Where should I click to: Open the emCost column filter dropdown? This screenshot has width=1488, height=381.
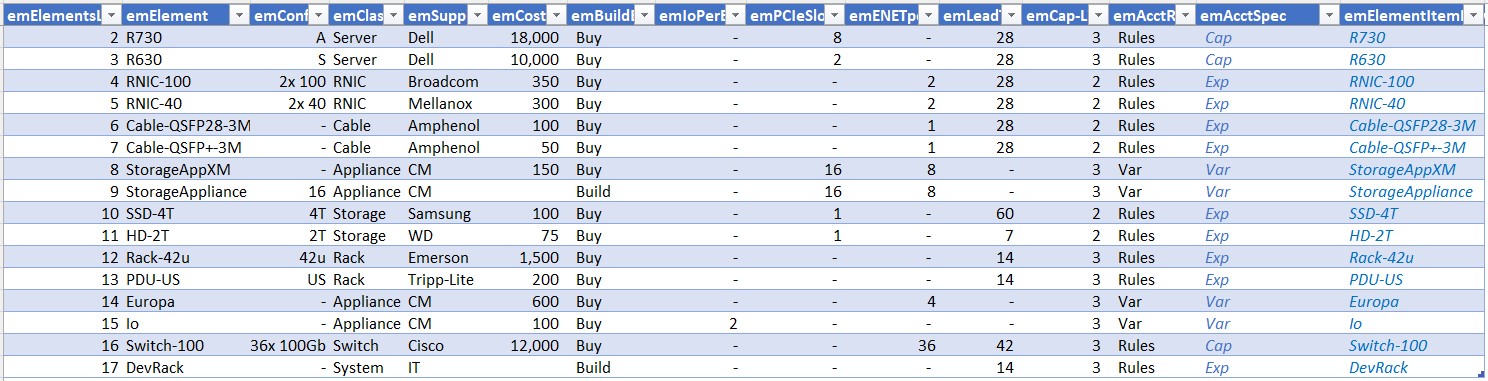(556, 16)
